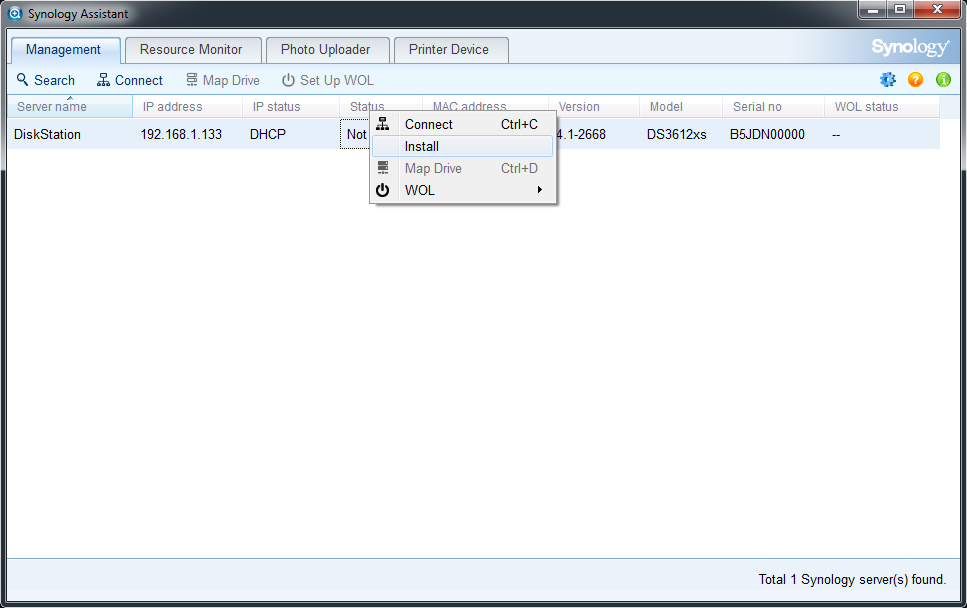Viewport: 967px width, 608px height.
Task: Click the Connect network toolbar icon
Action: click(104, 80)
